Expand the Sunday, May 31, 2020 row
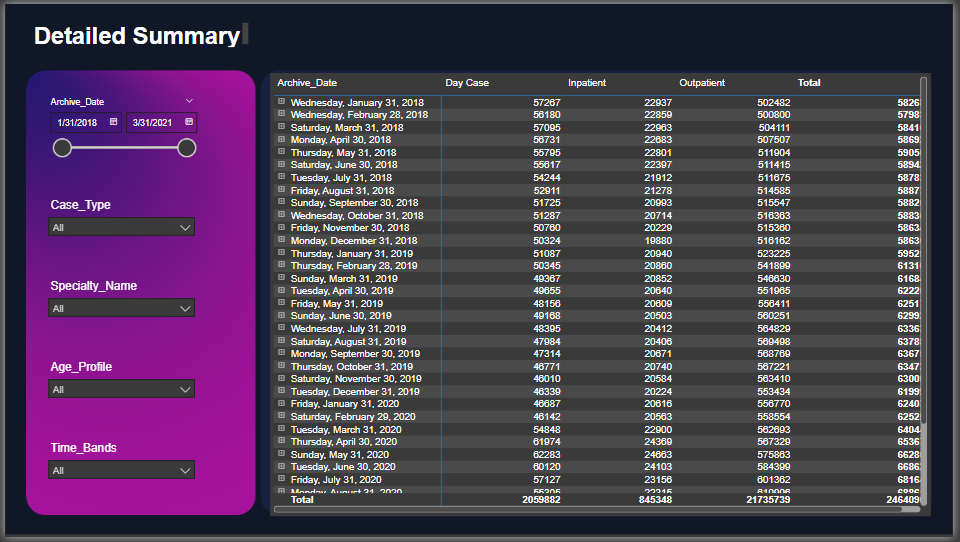This screenshot has height=542, width=960. 282,454
